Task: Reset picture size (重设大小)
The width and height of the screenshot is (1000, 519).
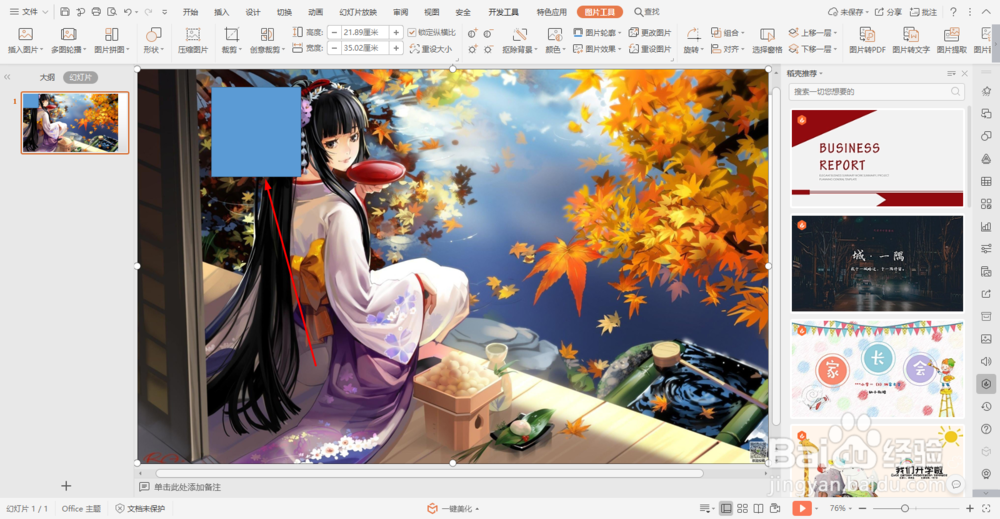Action: point(430,48)
